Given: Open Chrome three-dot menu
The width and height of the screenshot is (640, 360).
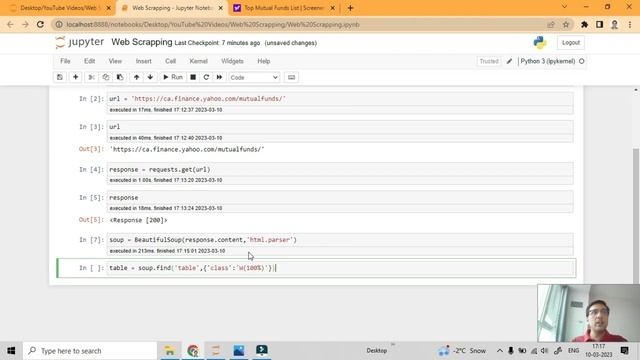Looking at the screenshot, I should click(x=630, y=24).
